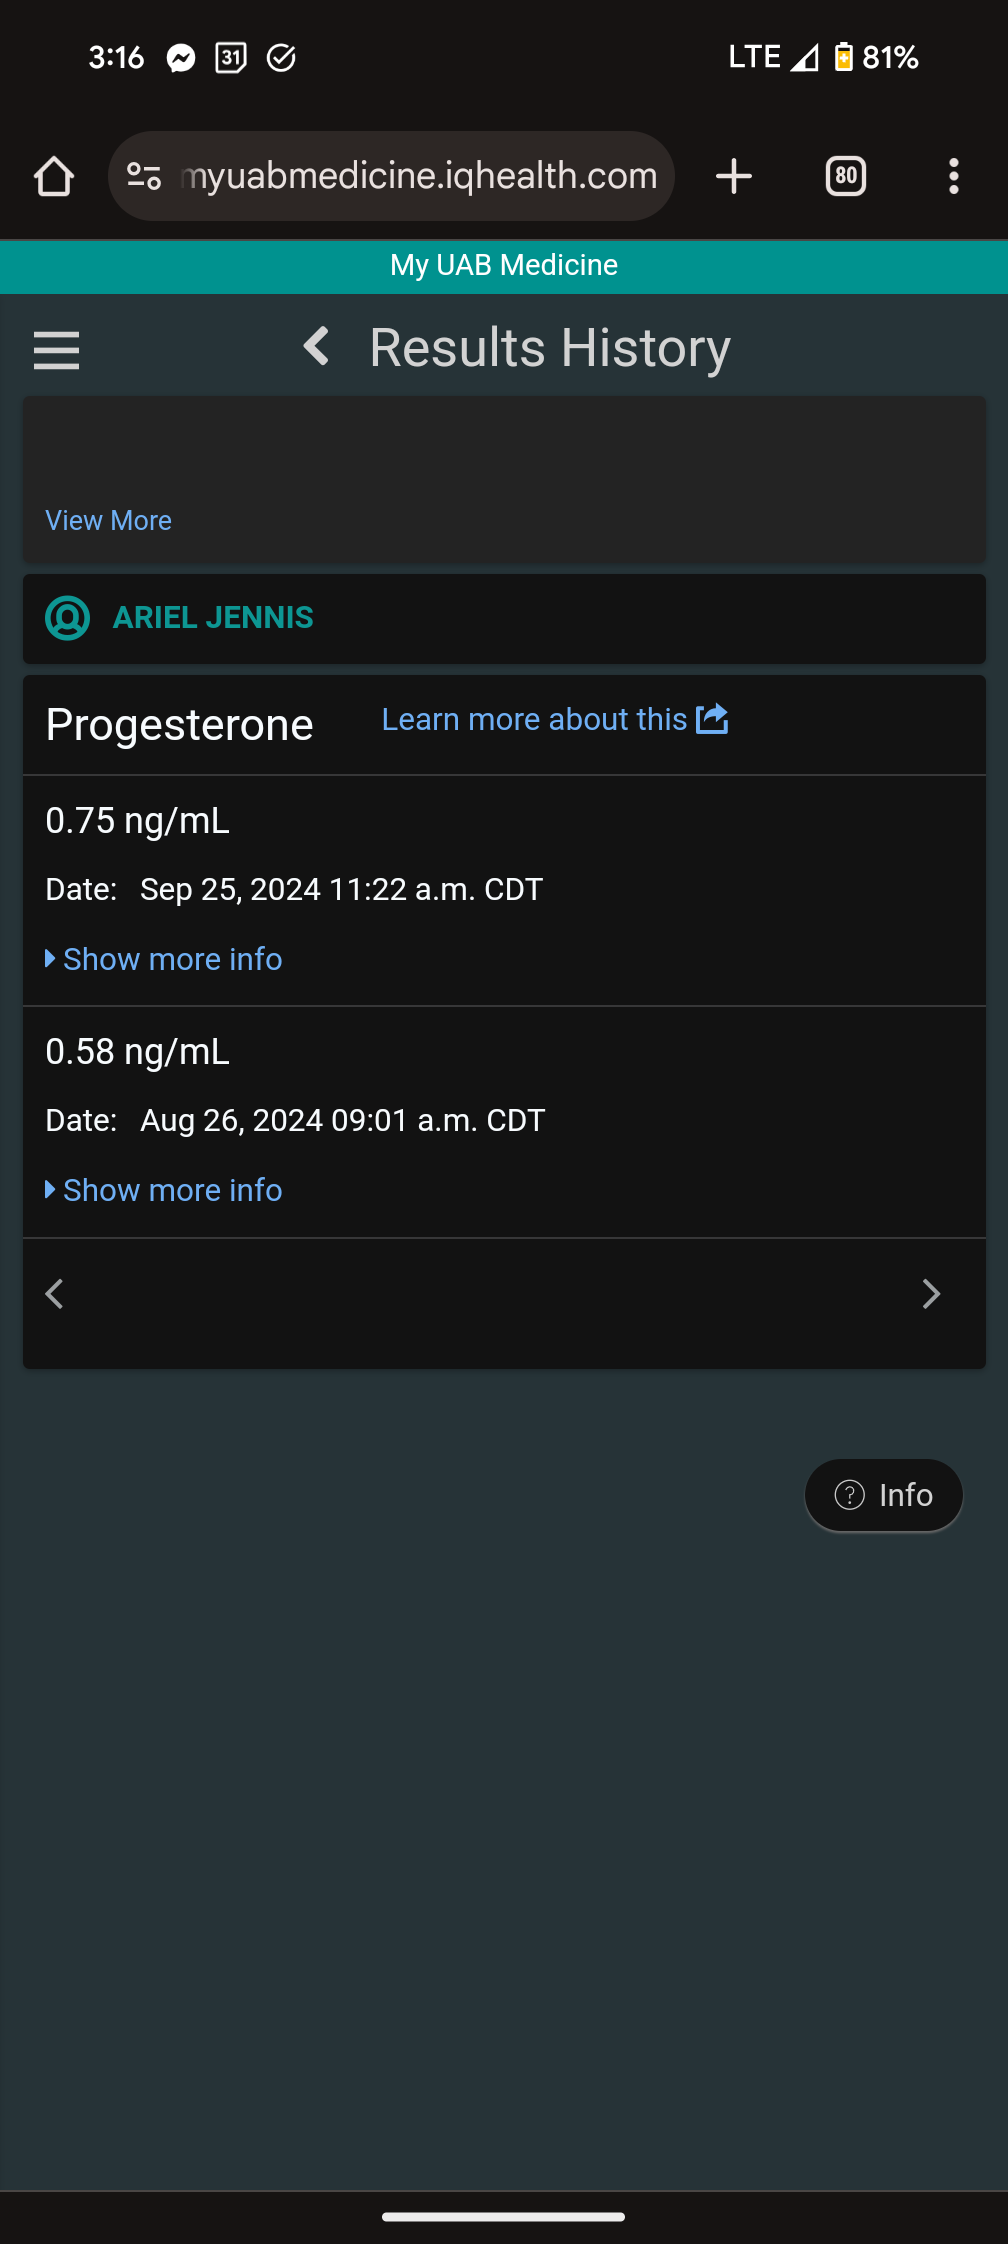
Task: Open the browser three-dot overflow menu
Action: pos(954,177)
